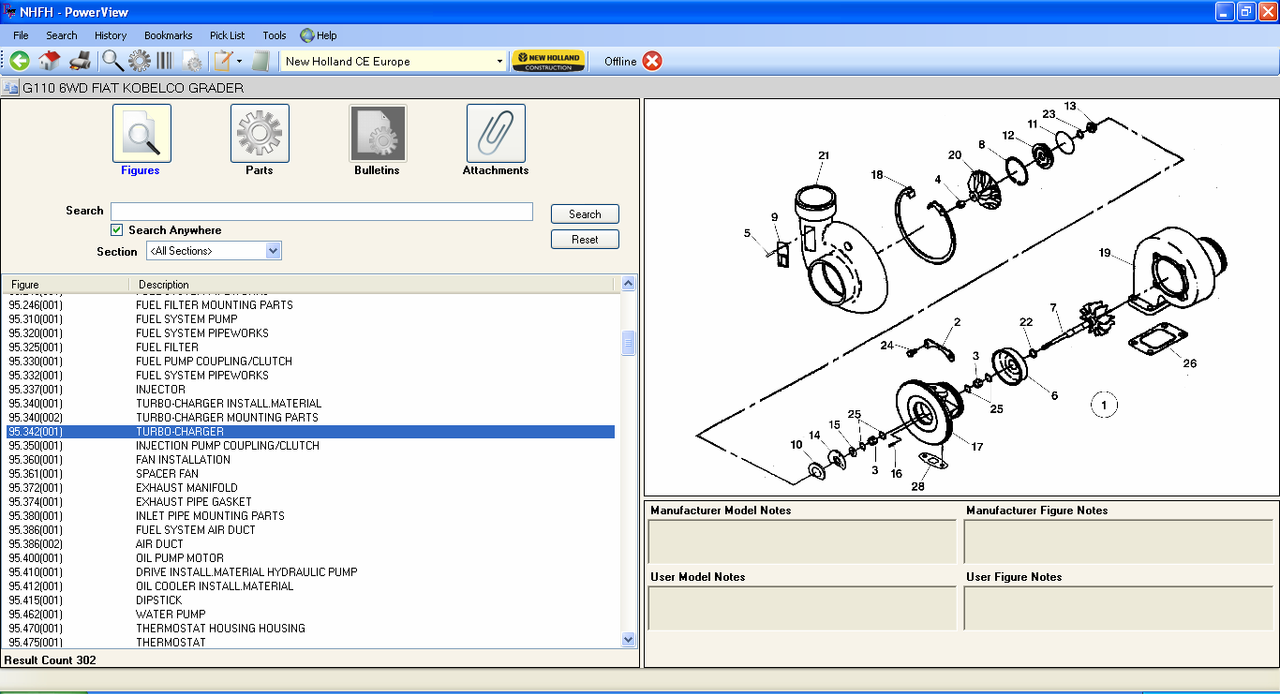Click the Search button
Image resolution: width=1280 pixels, height=694 pixels.
click(x=585, y=214)
